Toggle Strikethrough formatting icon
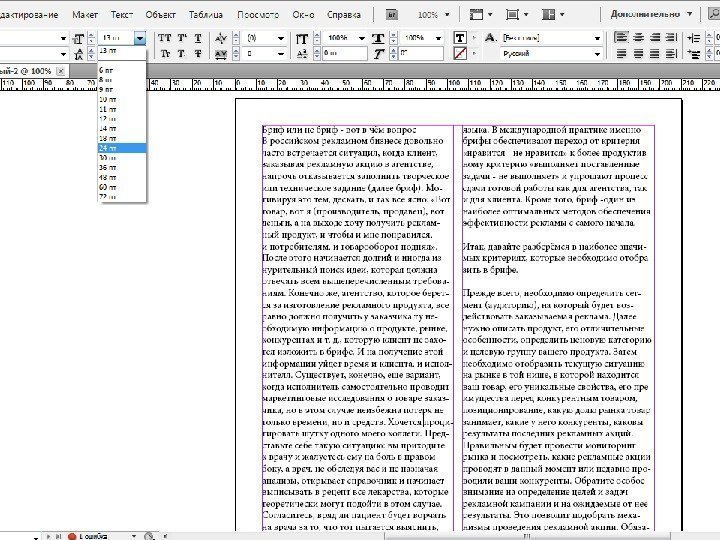The width and height of the screenshot is (720, 540). tap(198, 54)
